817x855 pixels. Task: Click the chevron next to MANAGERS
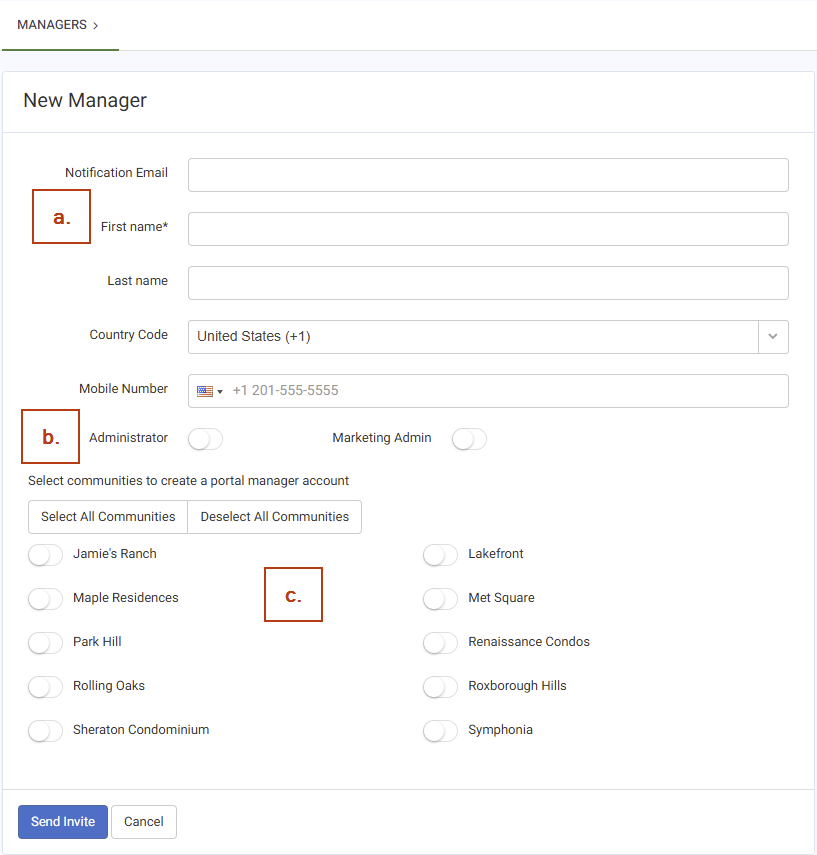[95, 26]
